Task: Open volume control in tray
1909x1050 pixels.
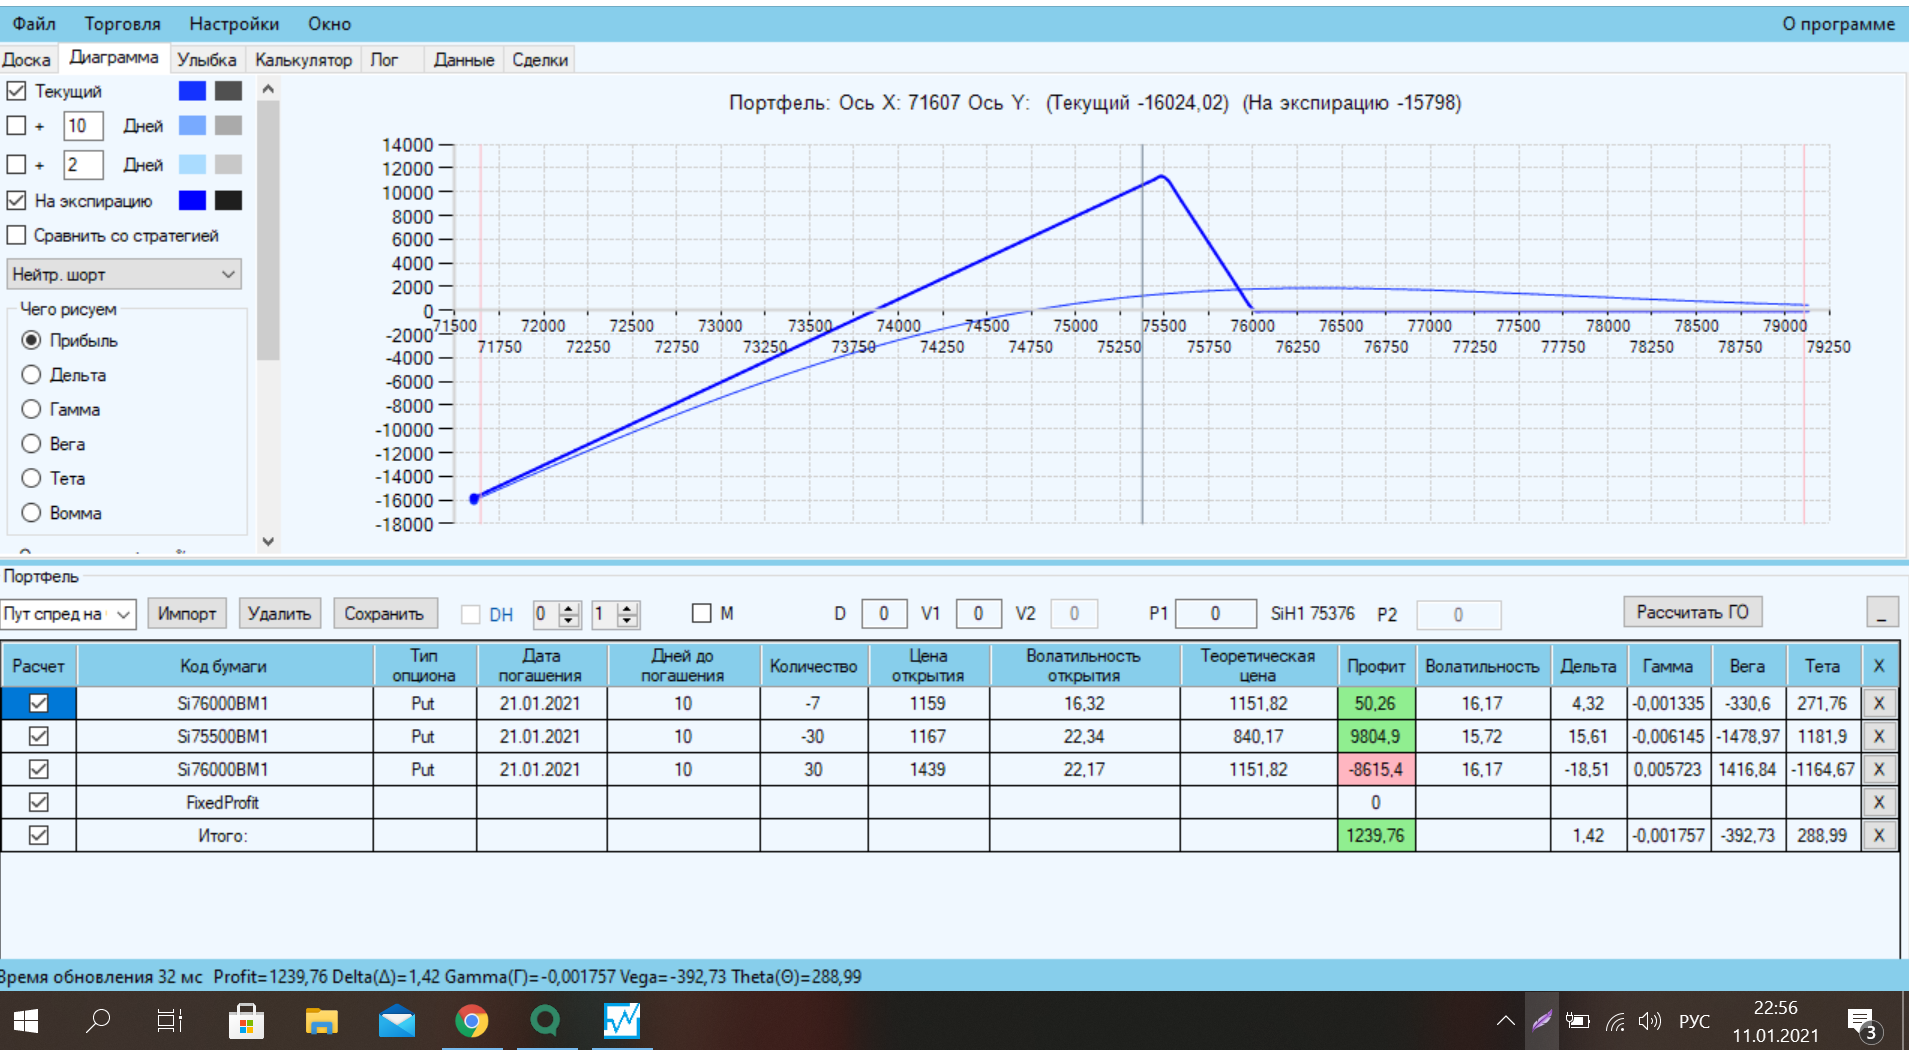Action: 1650,1021
